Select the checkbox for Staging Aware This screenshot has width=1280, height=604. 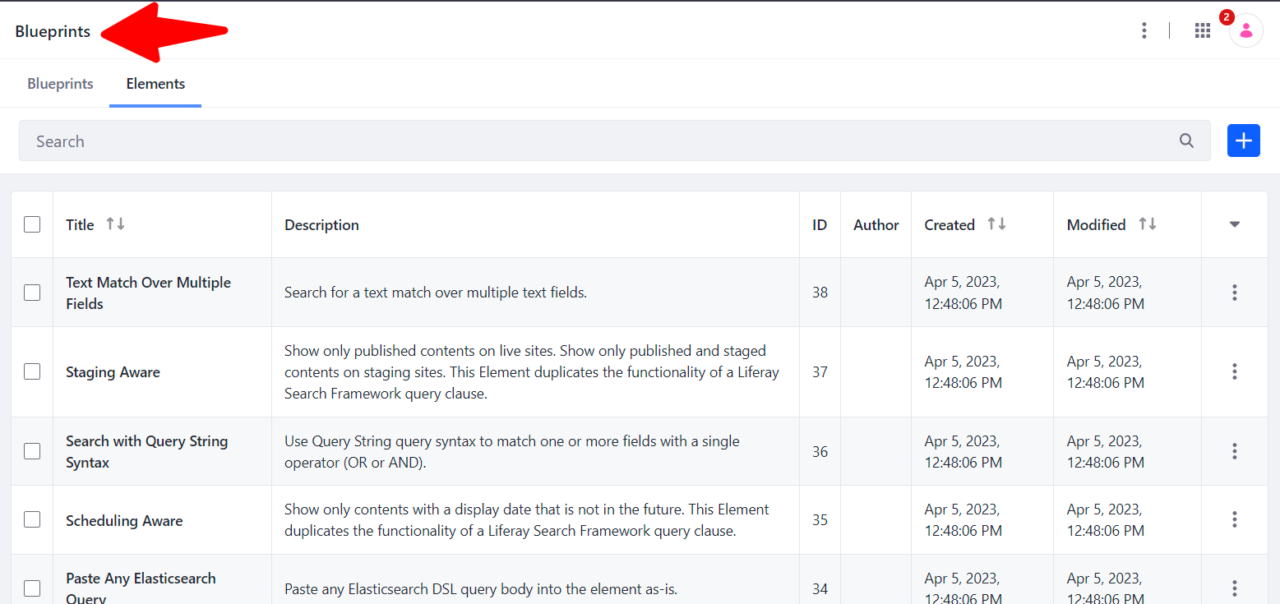tap(31, 371)
